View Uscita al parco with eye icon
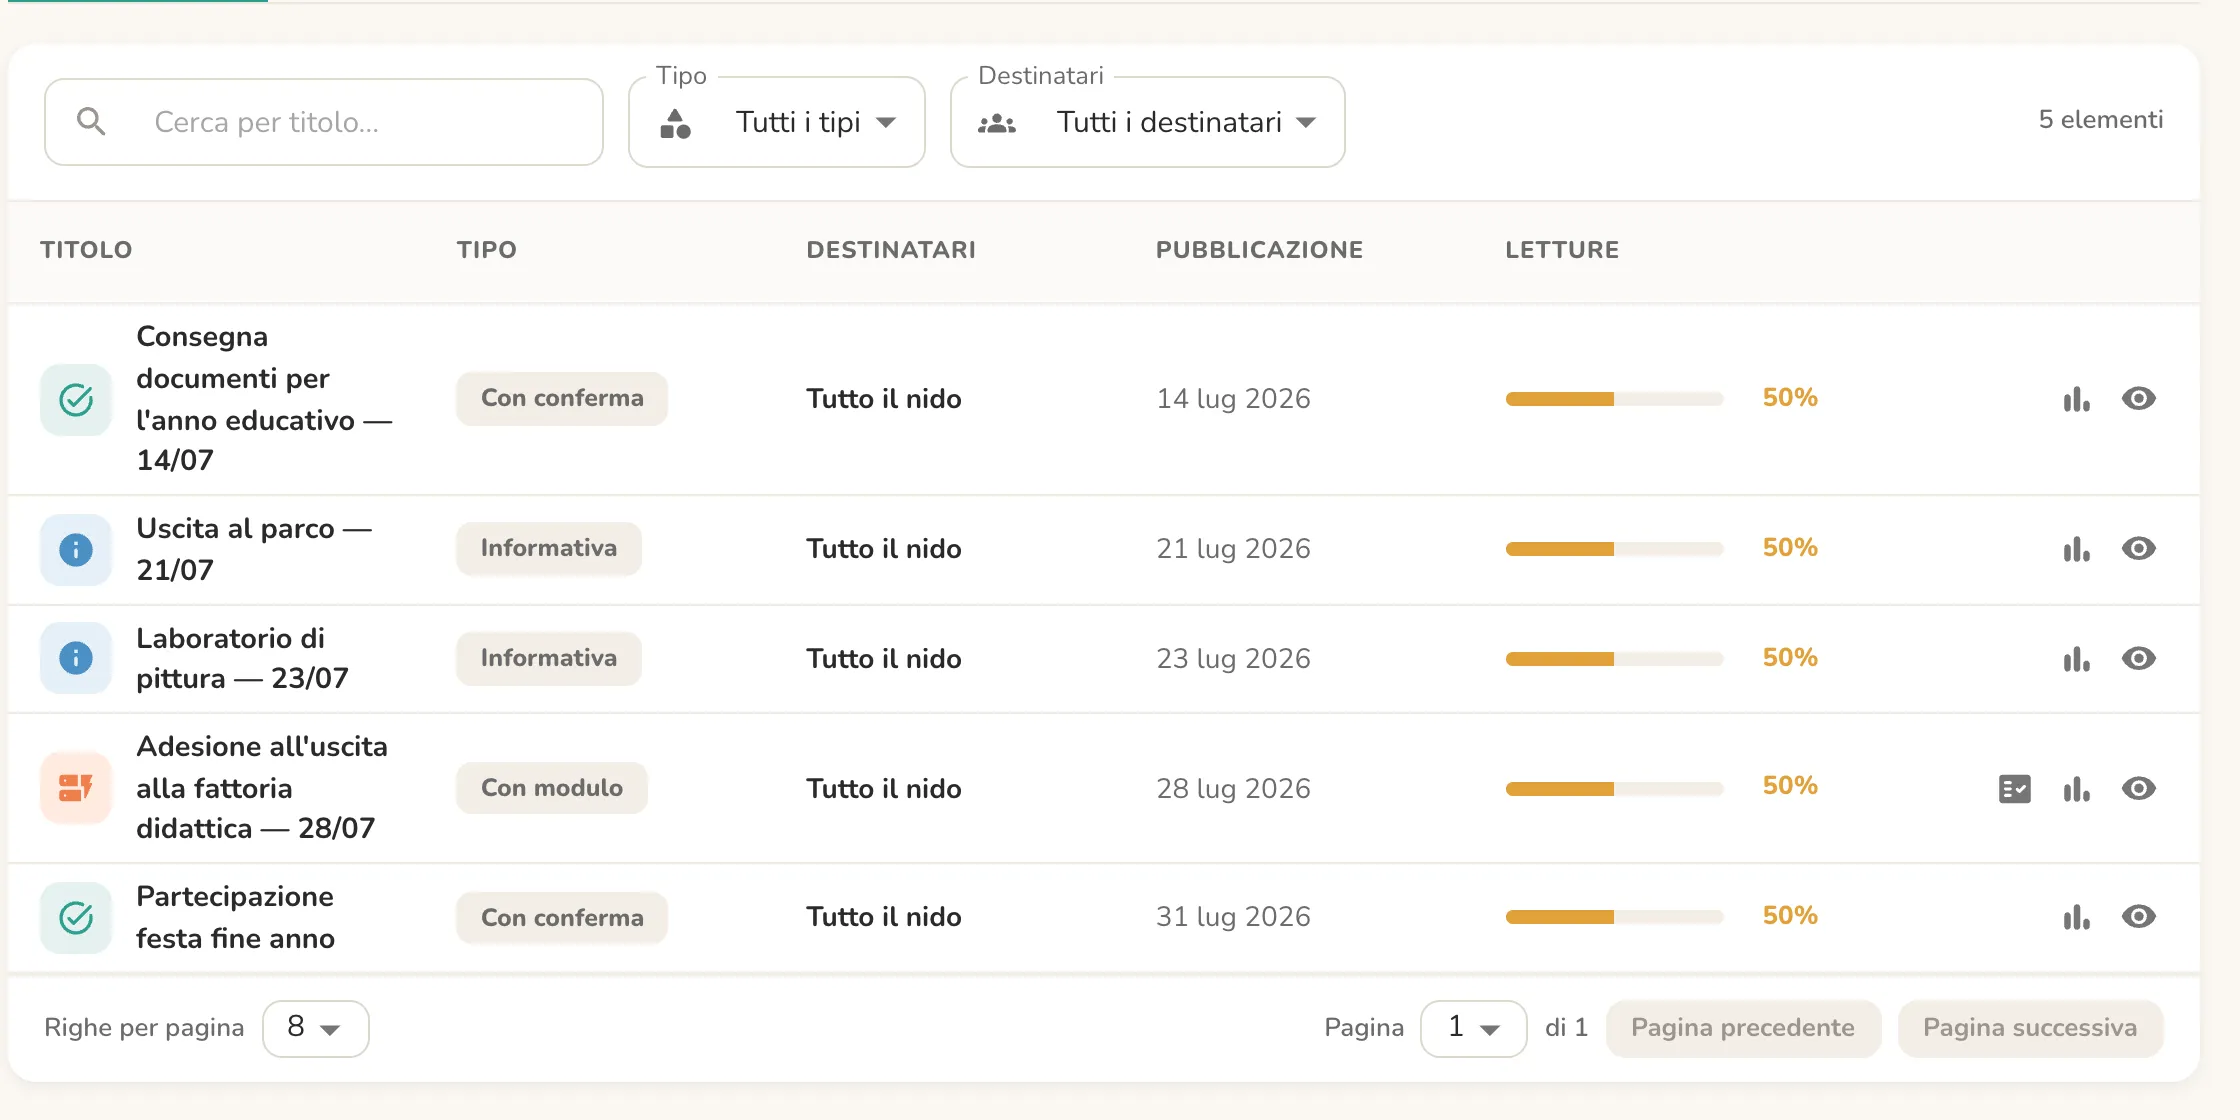This screenshot has height=1120, width=2240. click(x=2138, y=549)
